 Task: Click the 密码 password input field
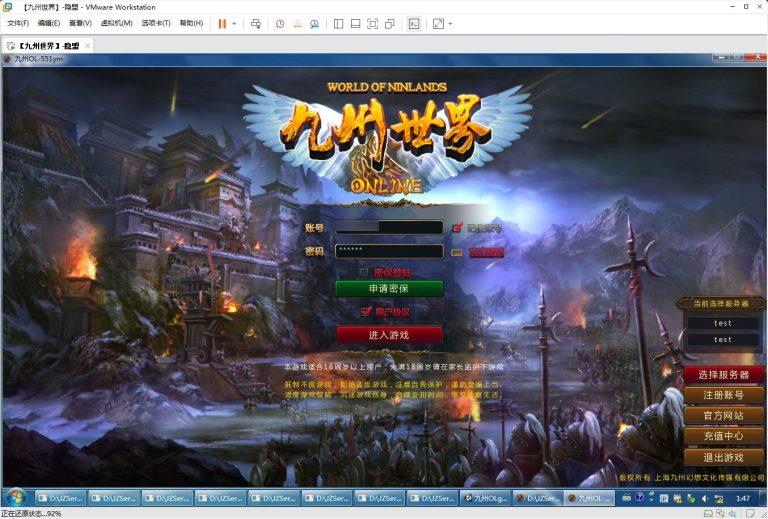389,251
